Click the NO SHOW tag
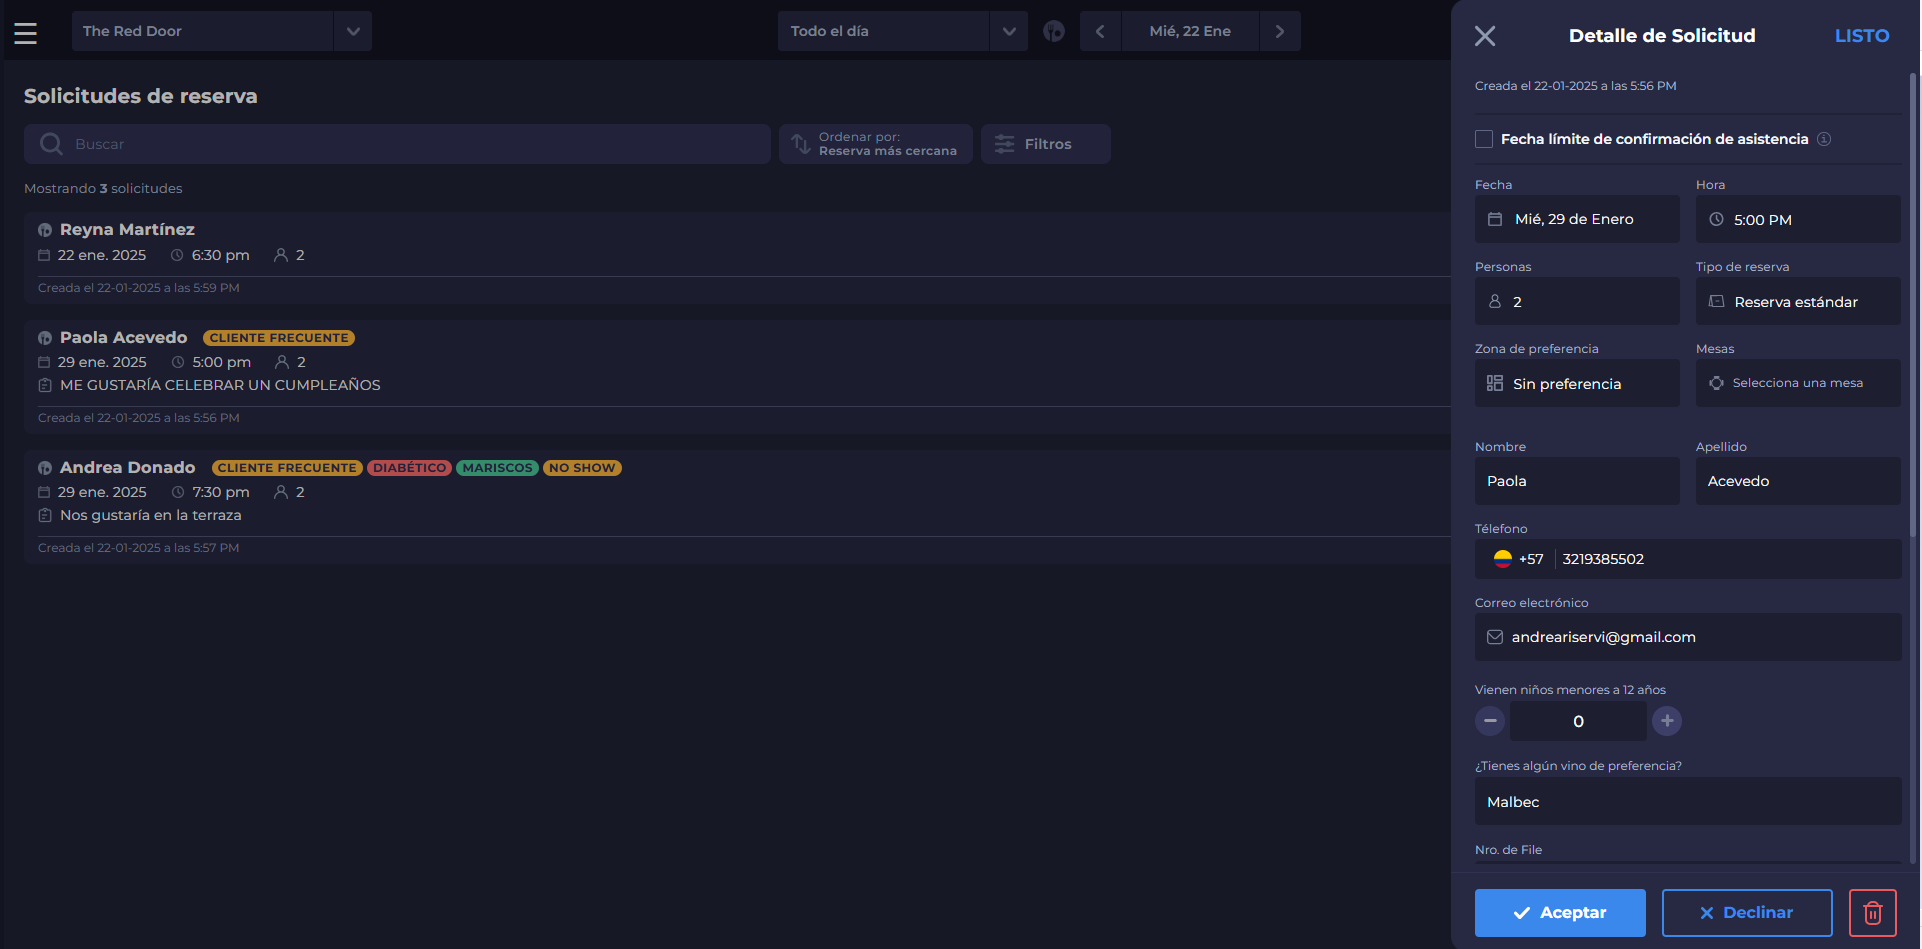Viewport: 1922px width, 949px height. coord(582,468)
